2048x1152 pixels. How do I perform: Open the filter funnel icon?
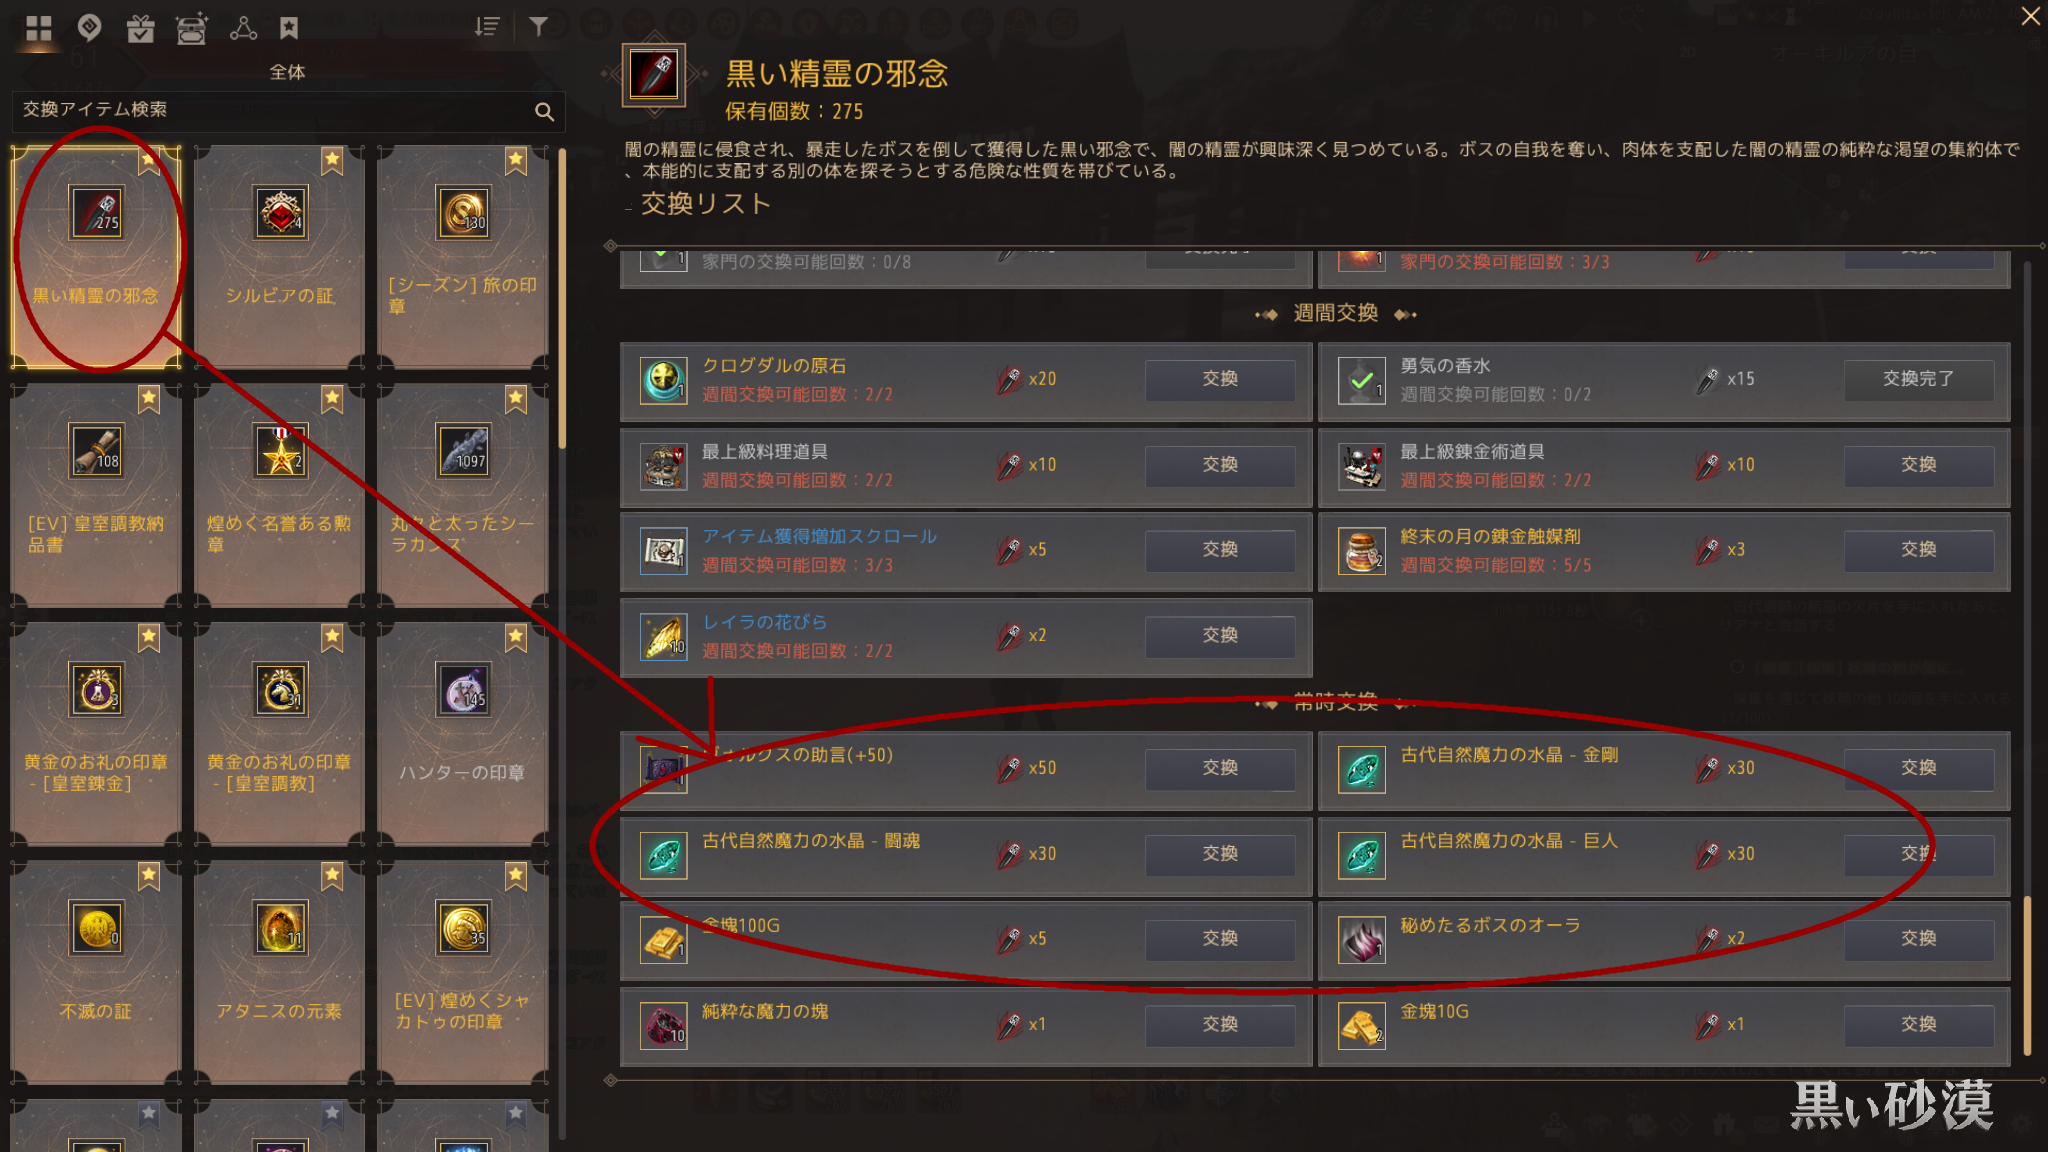[x=538, y=27]
